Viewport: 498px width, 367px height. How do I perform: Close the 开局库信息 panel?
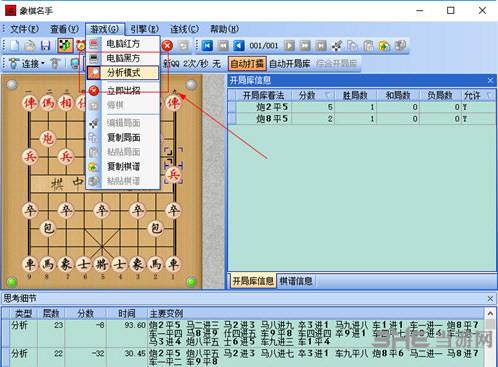(x=490, y=80)
